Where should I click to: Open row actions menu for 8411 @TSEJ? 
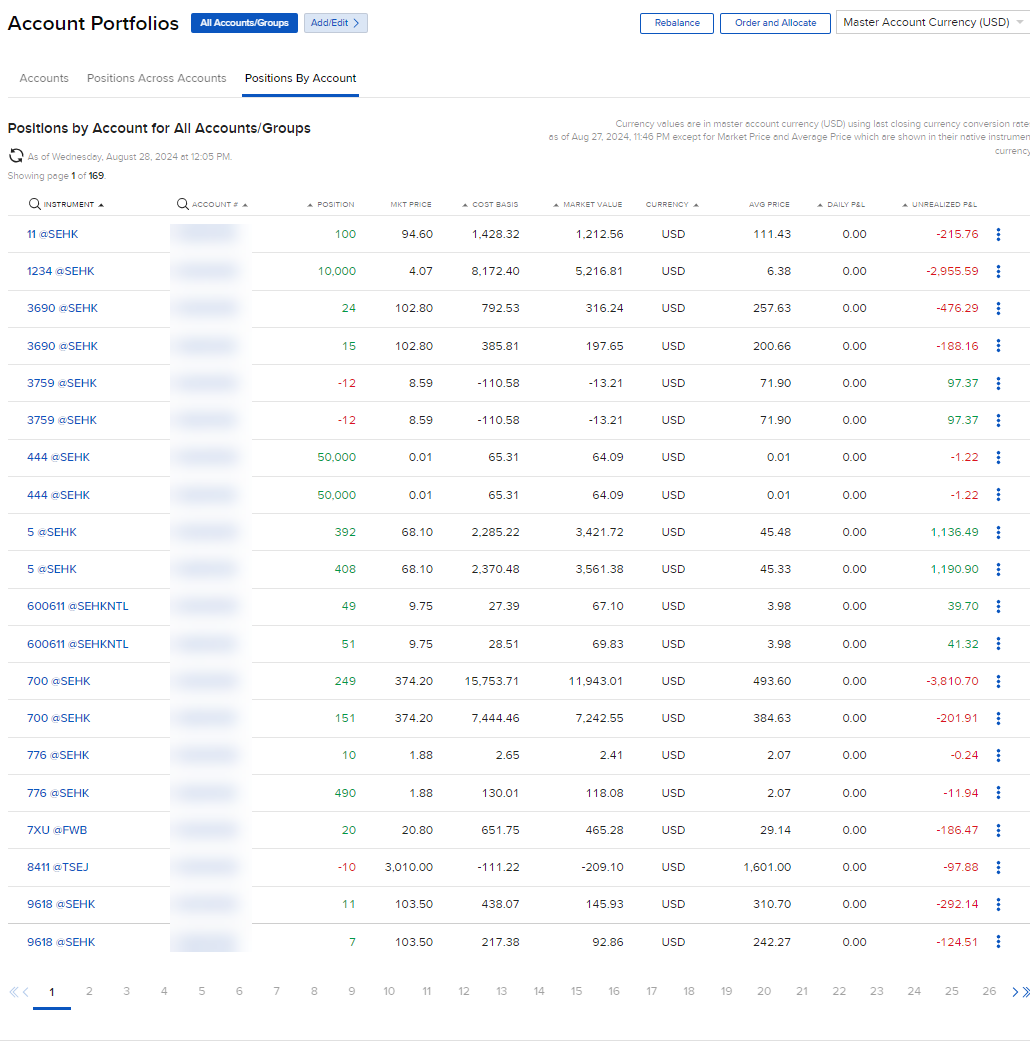pyautogui.click(x=997, y=866)
